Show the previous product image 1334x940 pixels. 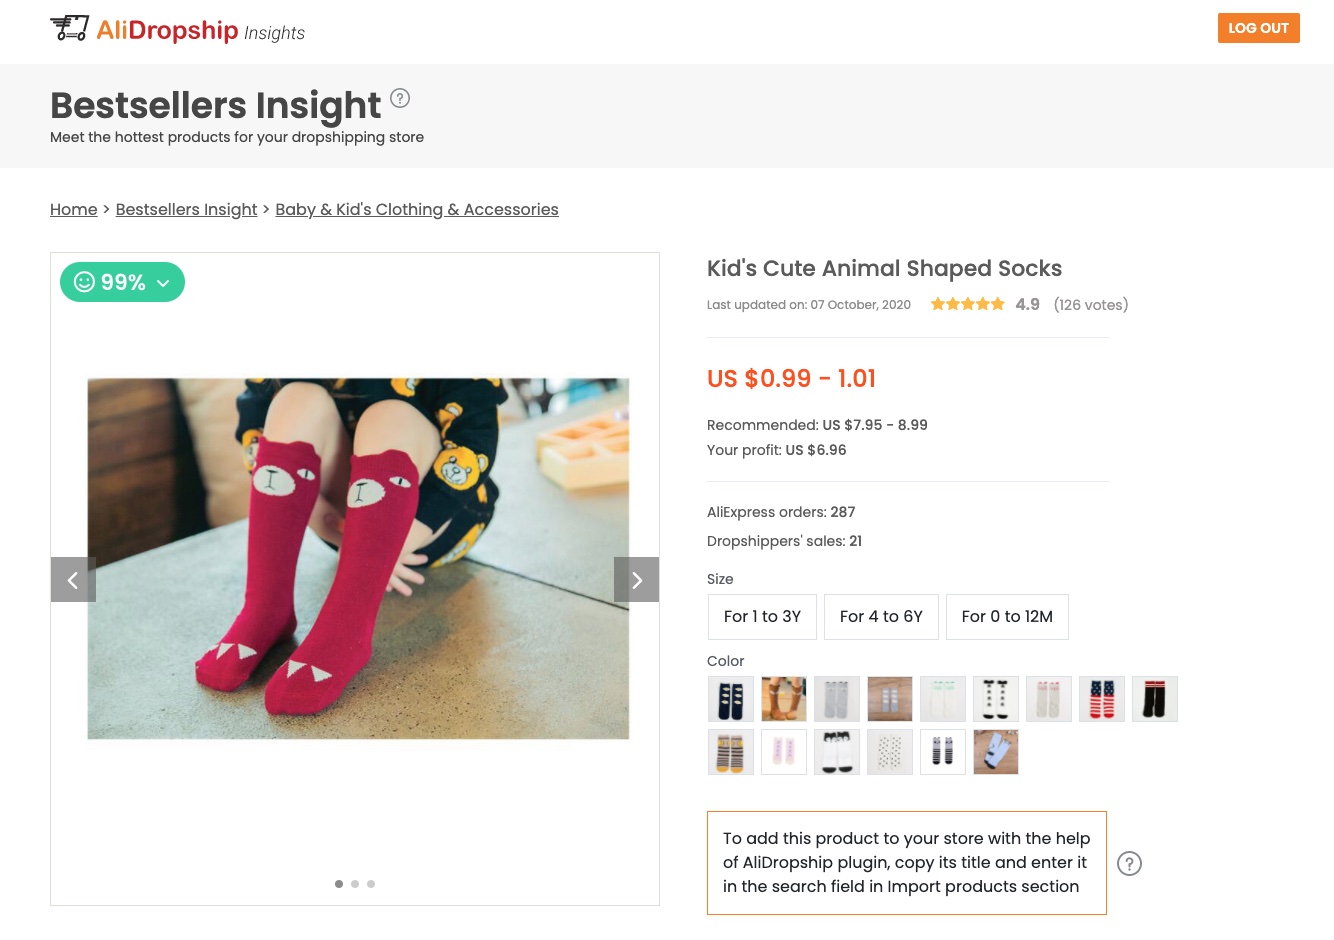tap(73, 580)
